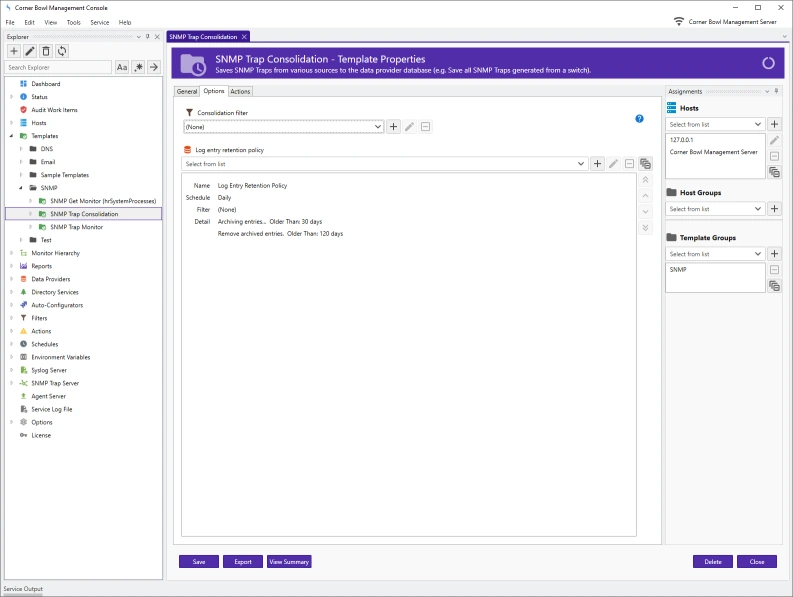Image resolution: width=793 pixels, height=597 pixels.
Task: Type in the Search Explorer field
Action: click(58, 67)
